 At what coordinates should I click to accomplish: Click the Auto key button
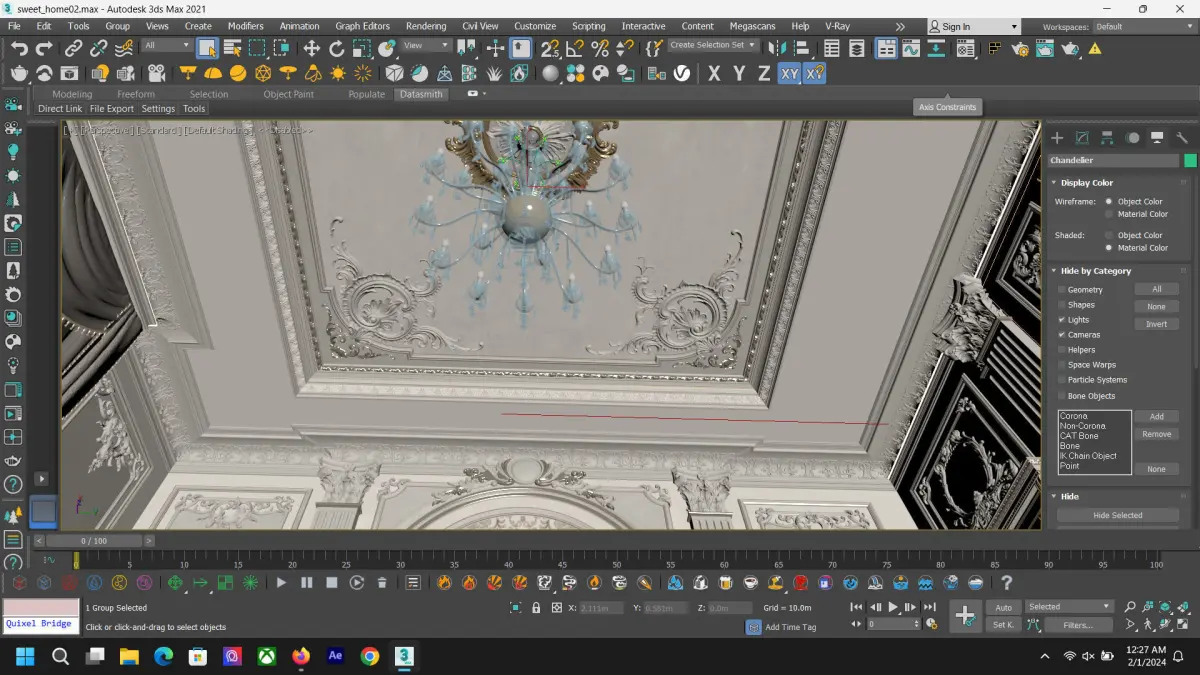click(1003, 607)
